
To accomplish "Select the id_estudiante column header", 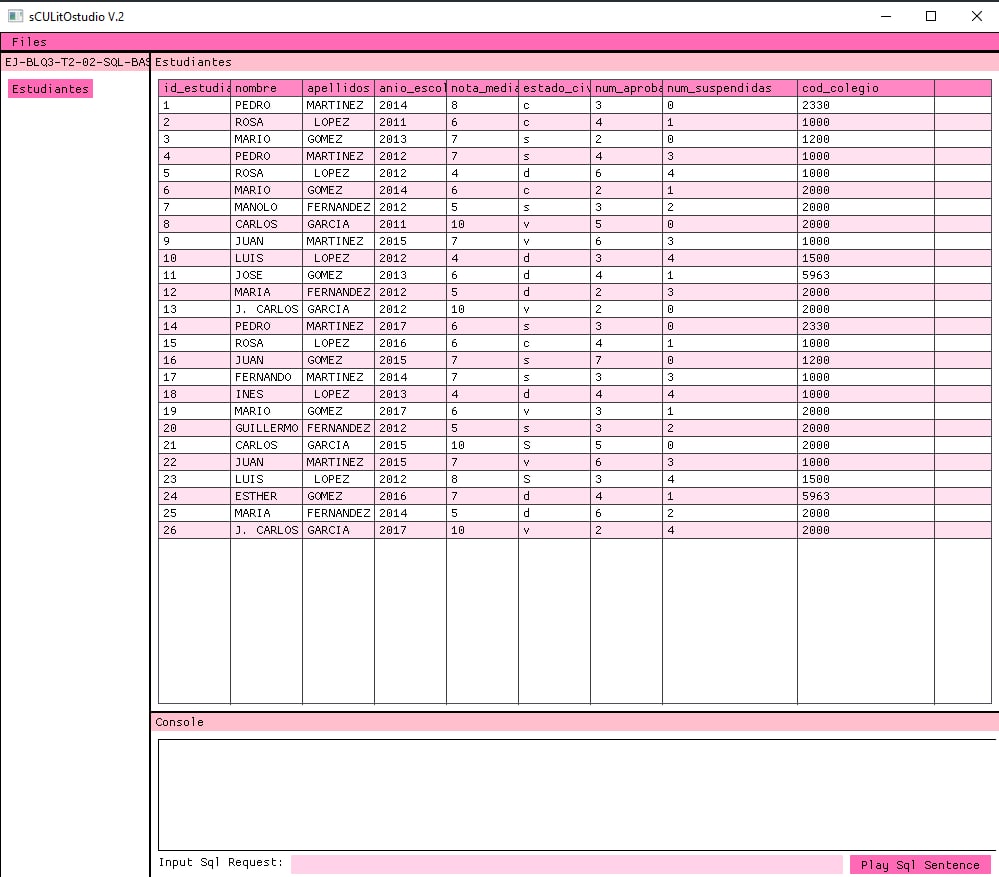I will (x=193, y=87).
